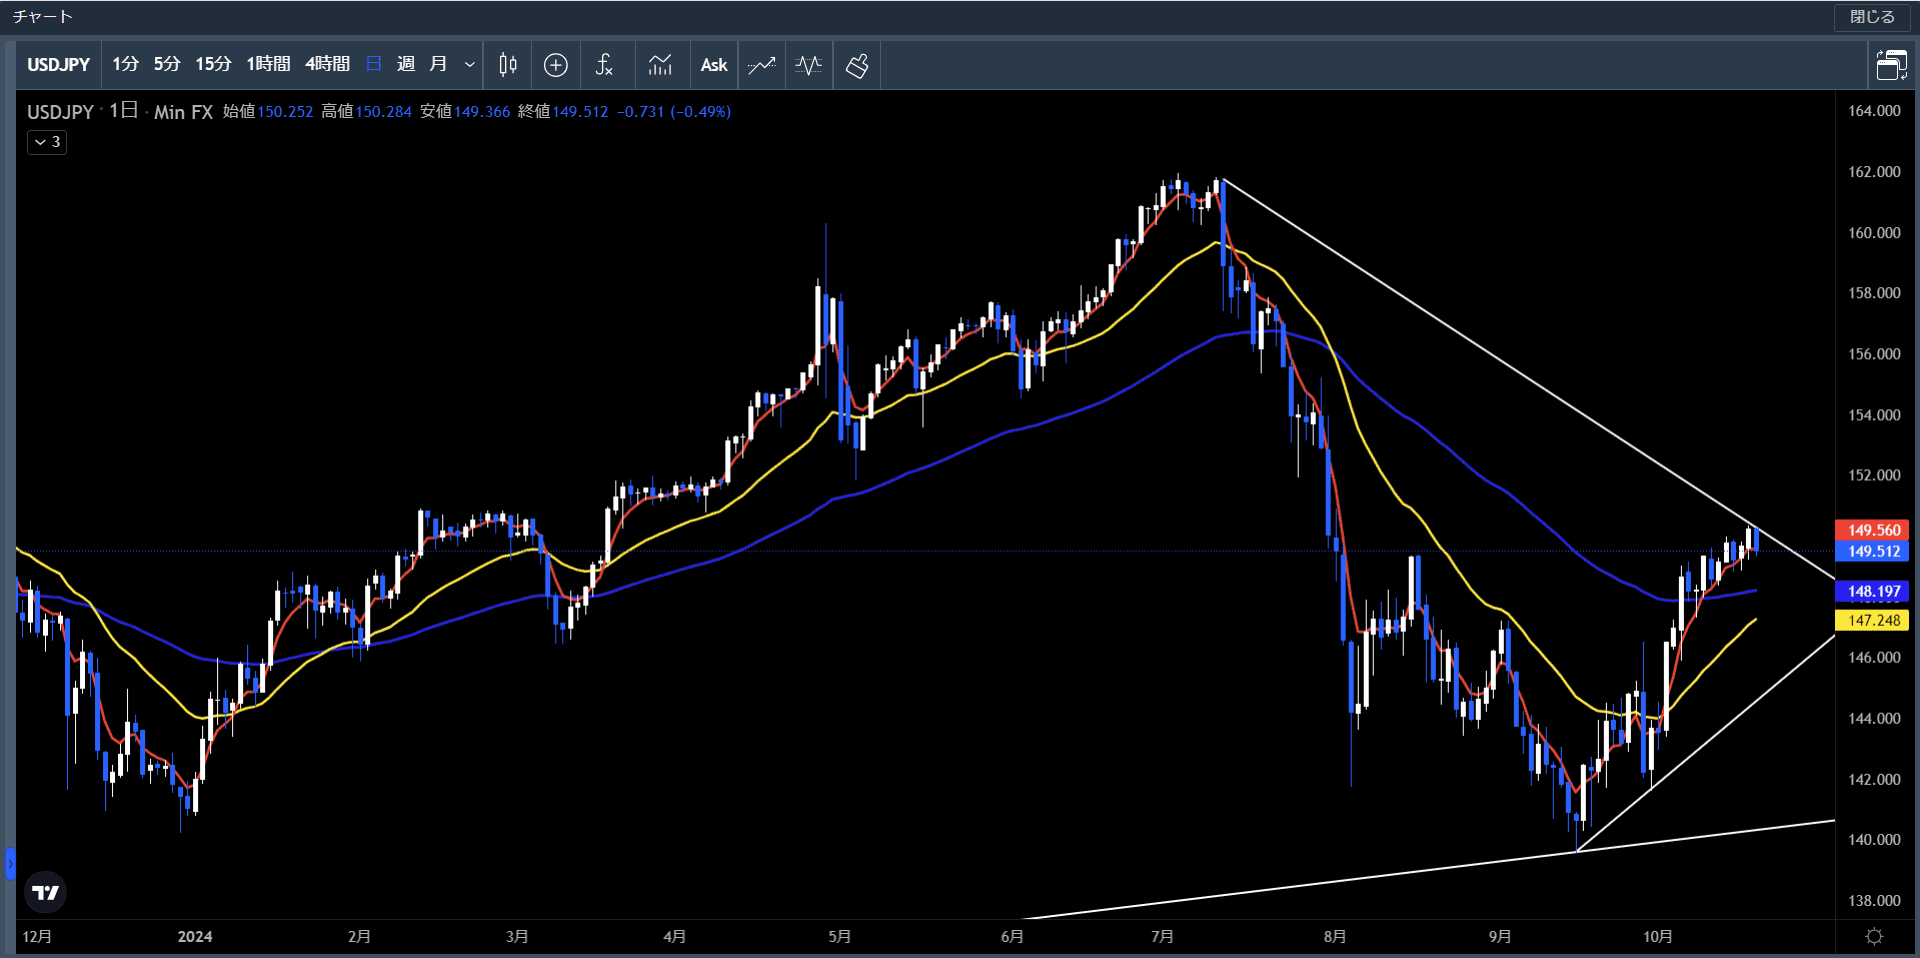
Task: Click the 12月 date axis label
Action: tap(37, 937)
